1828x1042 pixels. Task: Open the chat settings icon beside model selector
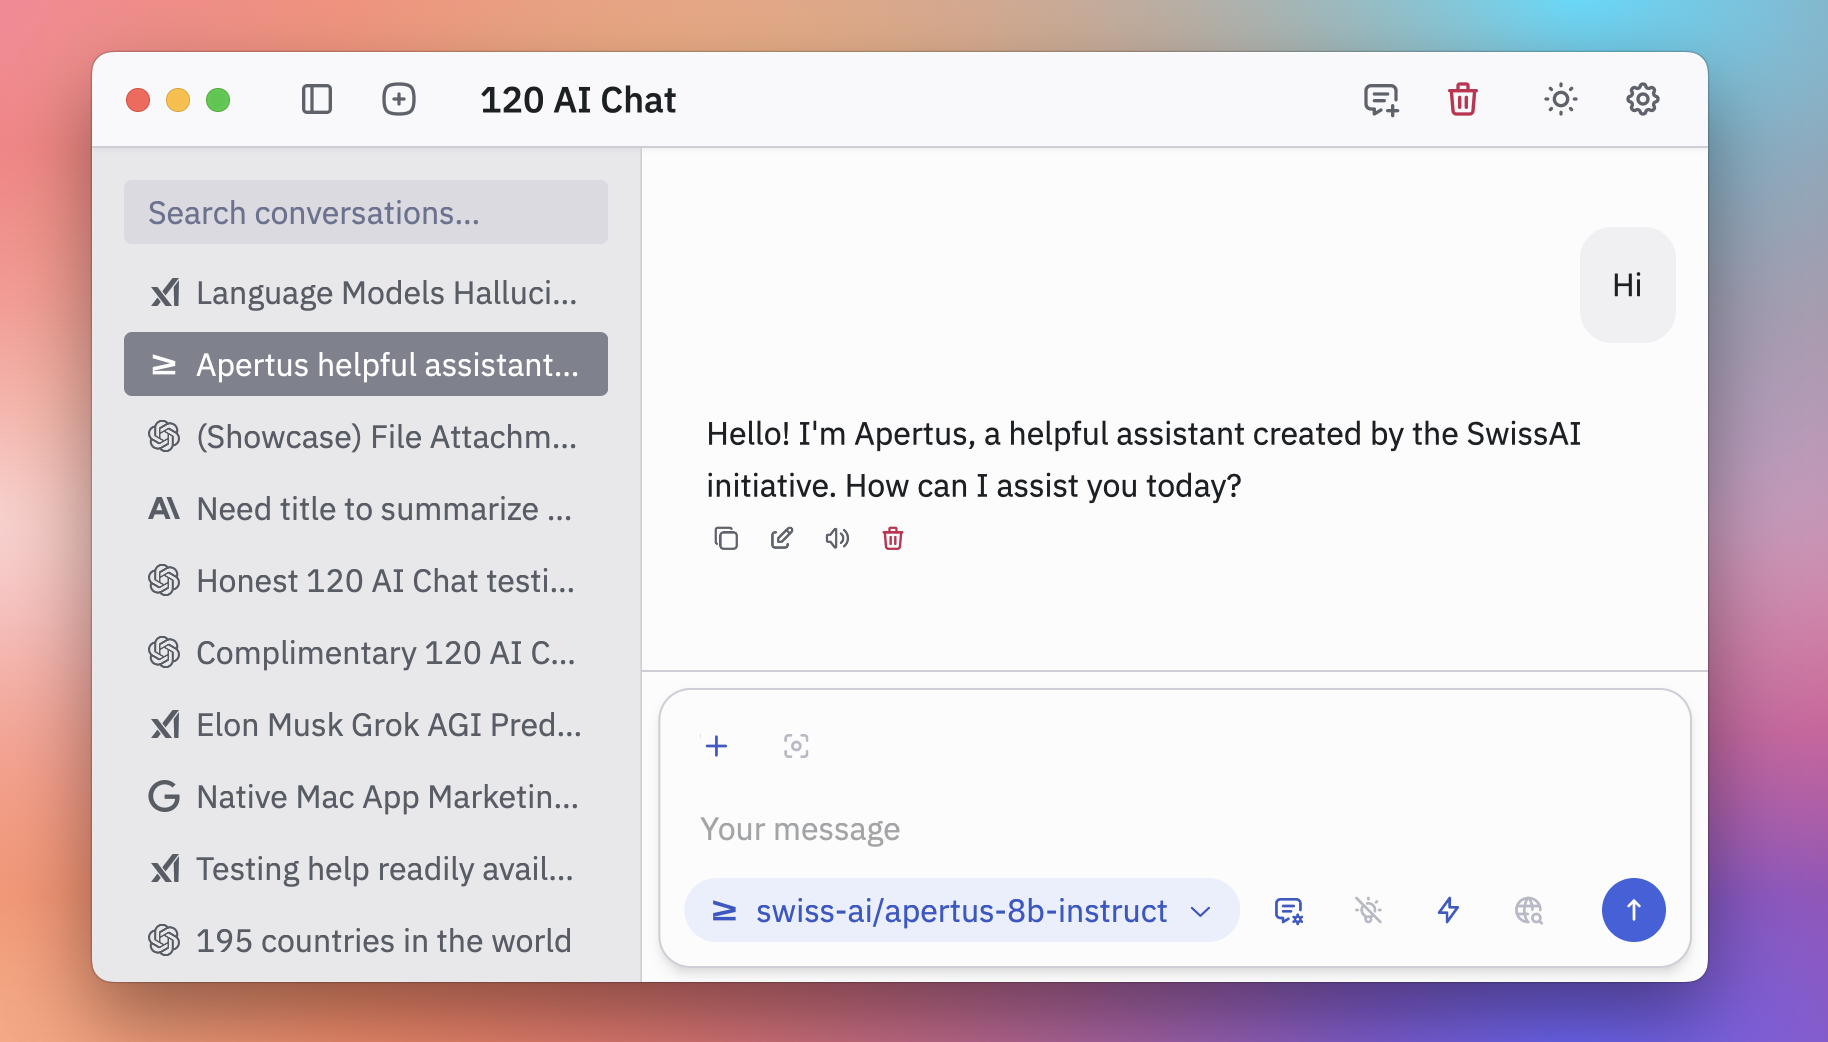tap(1288, 911)
